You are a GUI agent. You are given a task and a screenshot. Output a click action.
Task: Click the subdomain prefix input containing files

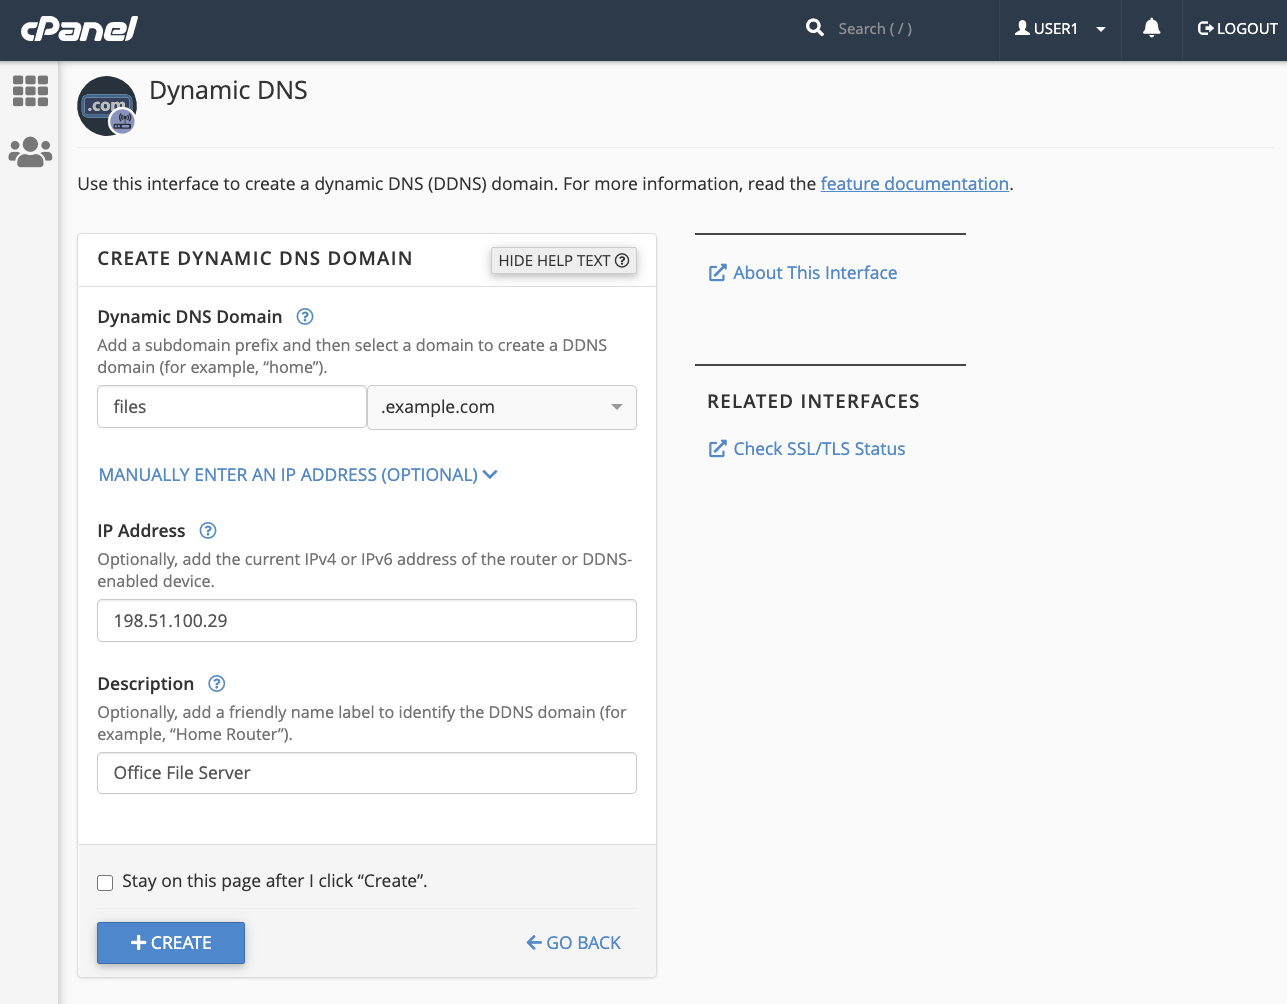[x=231, y=406]
